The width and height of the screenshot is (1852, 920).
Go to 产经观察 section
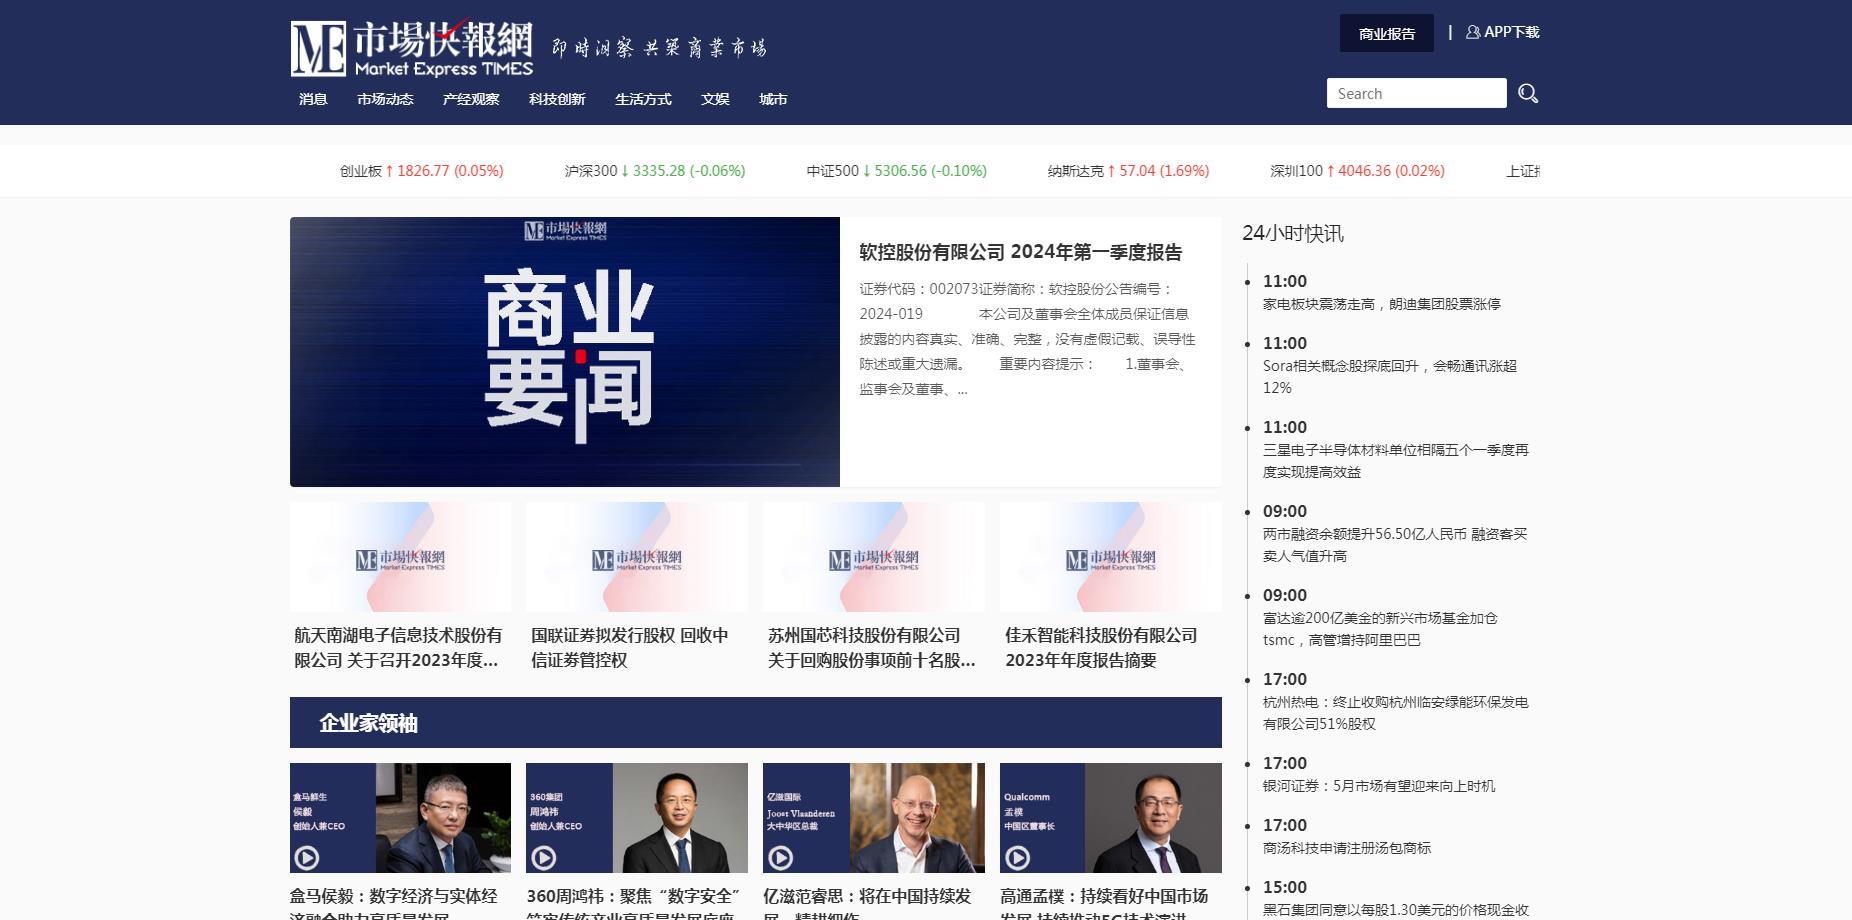tap(471, 99)
